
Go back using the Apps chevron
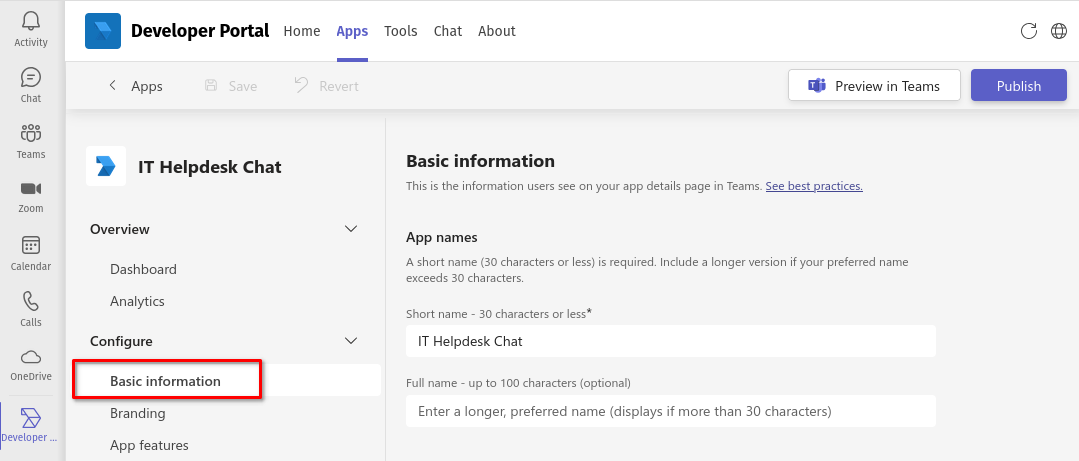coord(113,86)
